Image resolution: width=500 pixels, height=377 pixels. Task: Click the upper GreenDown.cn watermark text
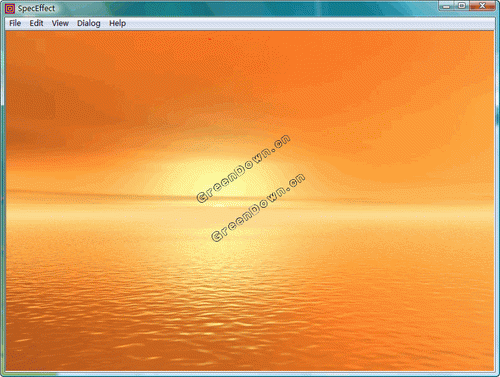point(243,169)
